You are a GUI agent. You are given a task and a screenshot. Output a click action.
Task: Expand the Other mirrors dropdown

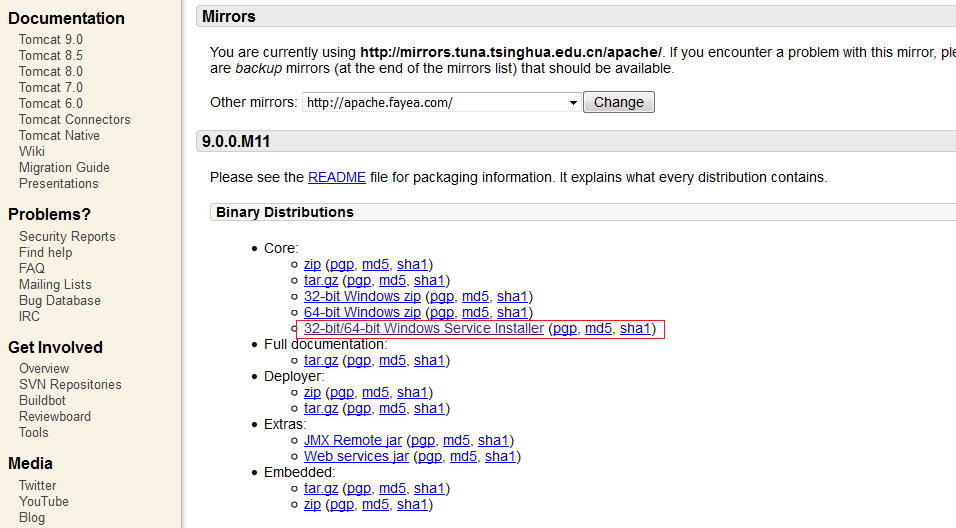coord(441,102)
